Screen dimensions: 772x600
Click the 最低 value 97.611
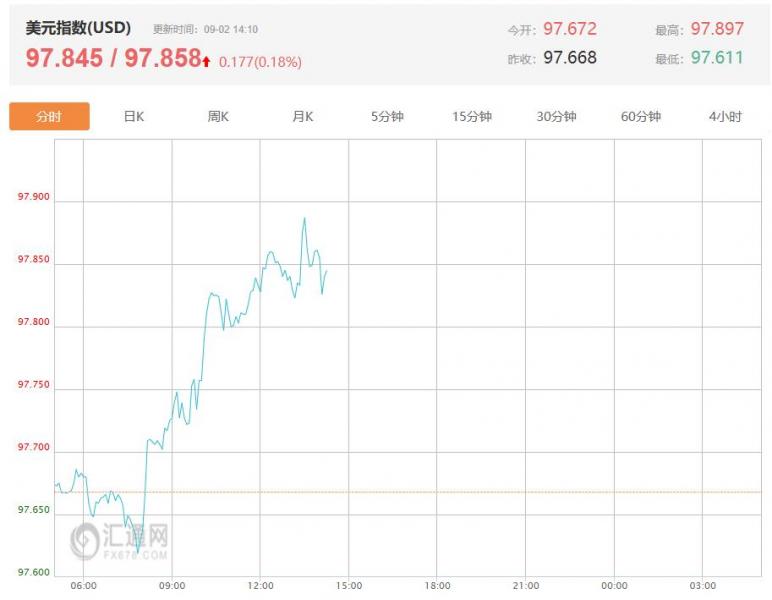point(717,58)
